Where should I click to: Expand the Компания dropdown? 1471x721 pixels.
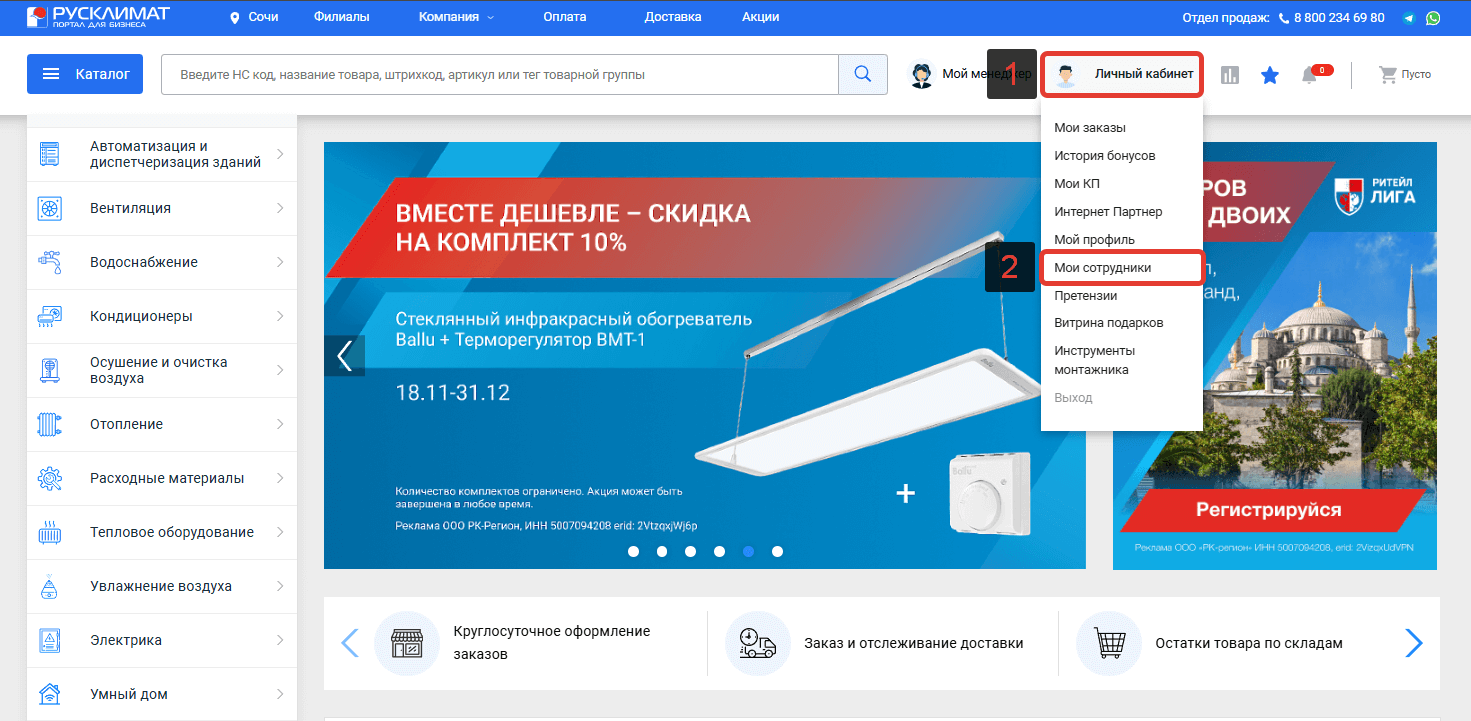[456, 17]
